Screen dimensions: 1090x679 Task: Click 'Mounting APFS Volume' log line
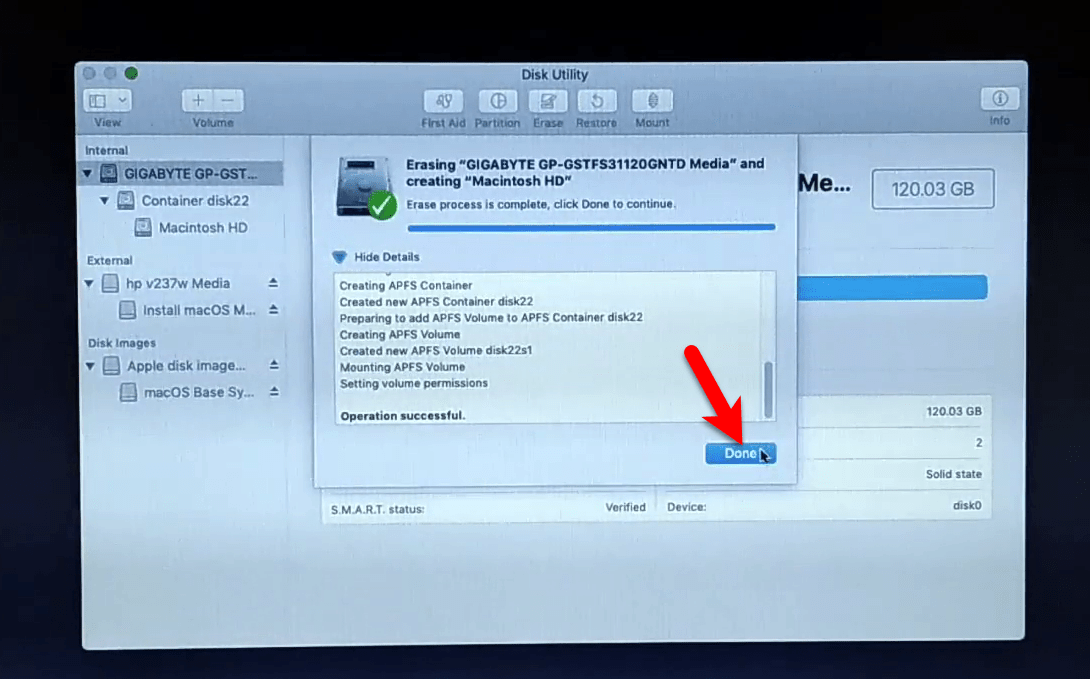402,367
